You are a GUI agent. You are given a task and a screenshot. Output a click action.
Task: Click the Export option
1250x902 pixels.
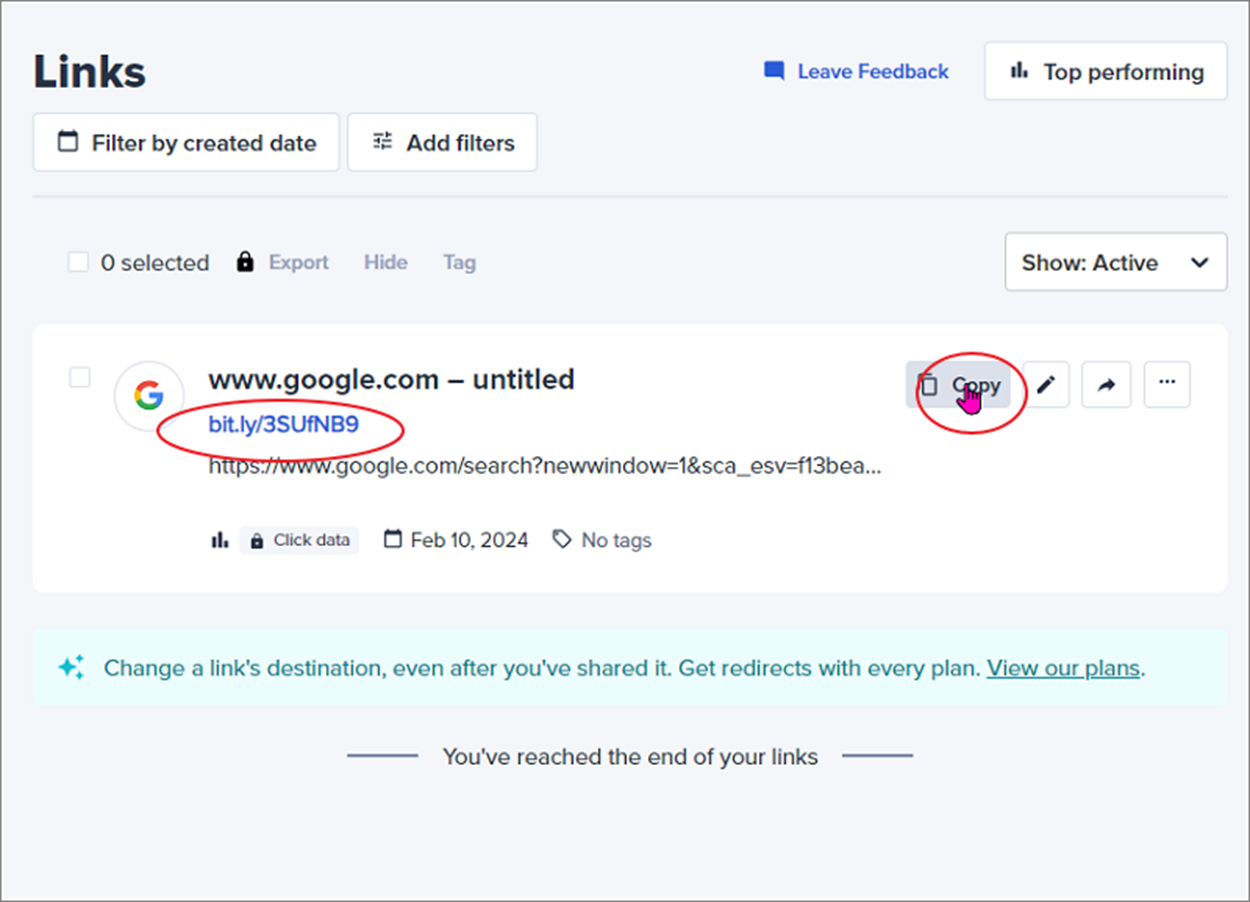point(298,263)
